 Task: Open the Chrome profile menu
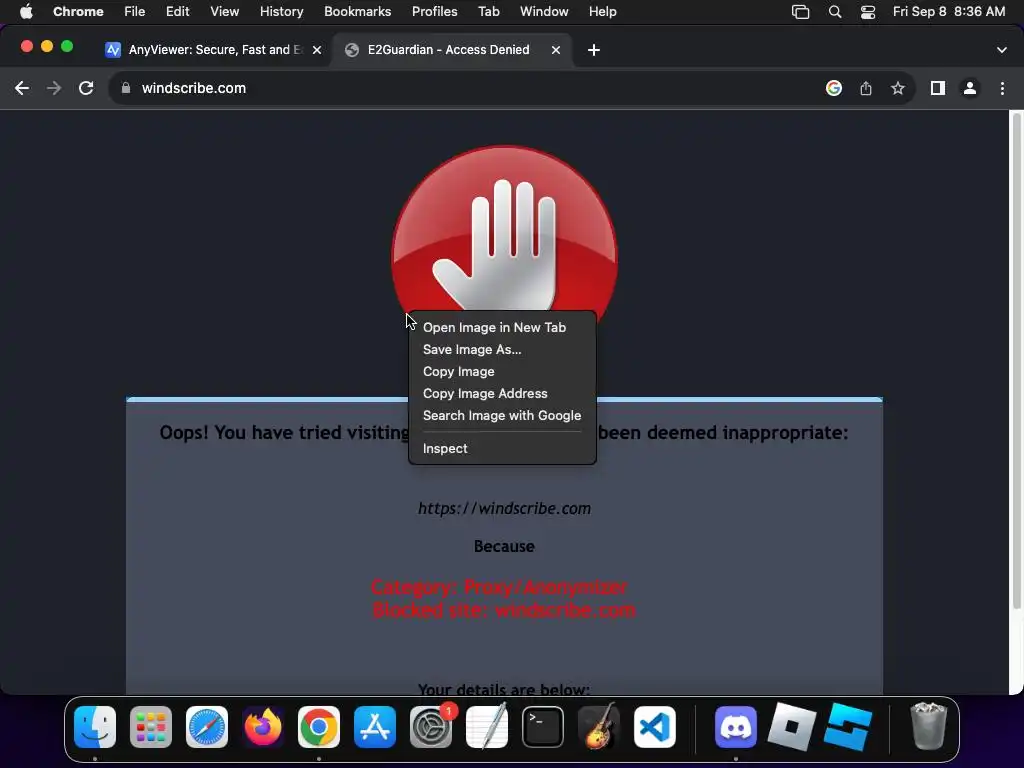(970, 88)
